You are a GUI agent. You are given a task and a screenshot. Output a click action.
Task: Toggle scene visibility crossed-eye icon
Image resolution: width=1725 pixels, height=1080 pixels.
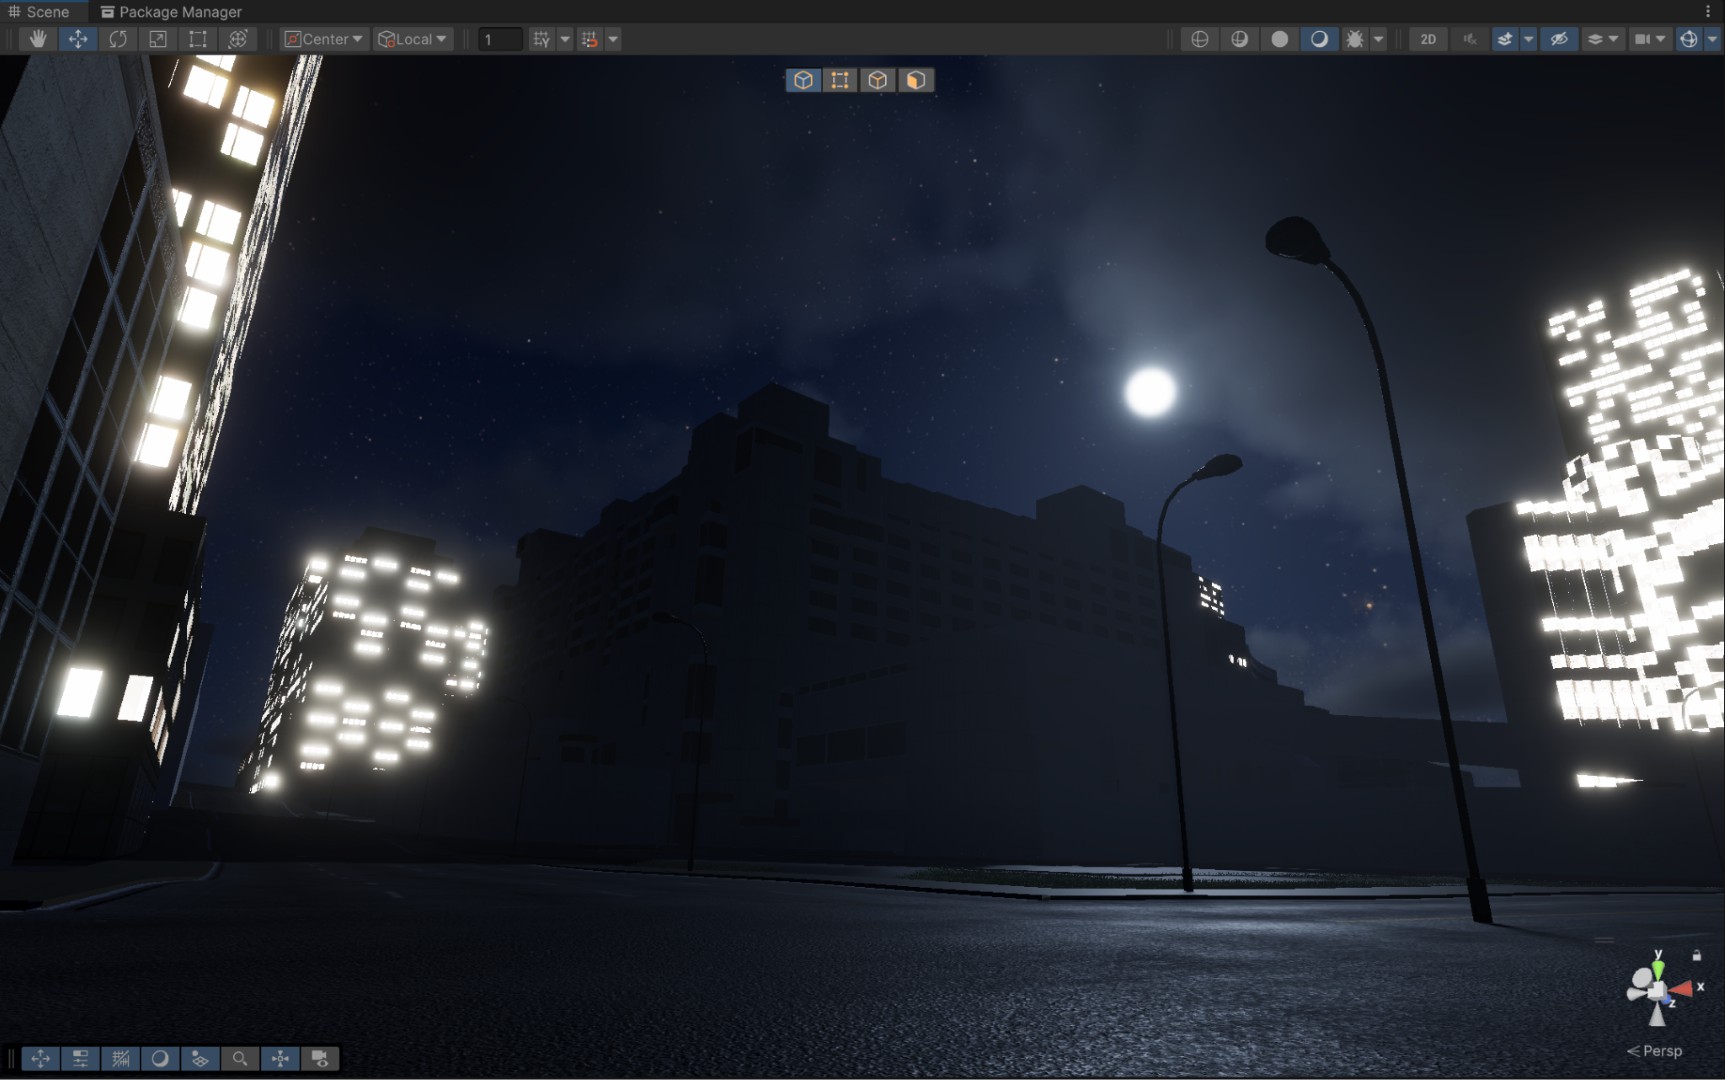tap(1558, 39)
